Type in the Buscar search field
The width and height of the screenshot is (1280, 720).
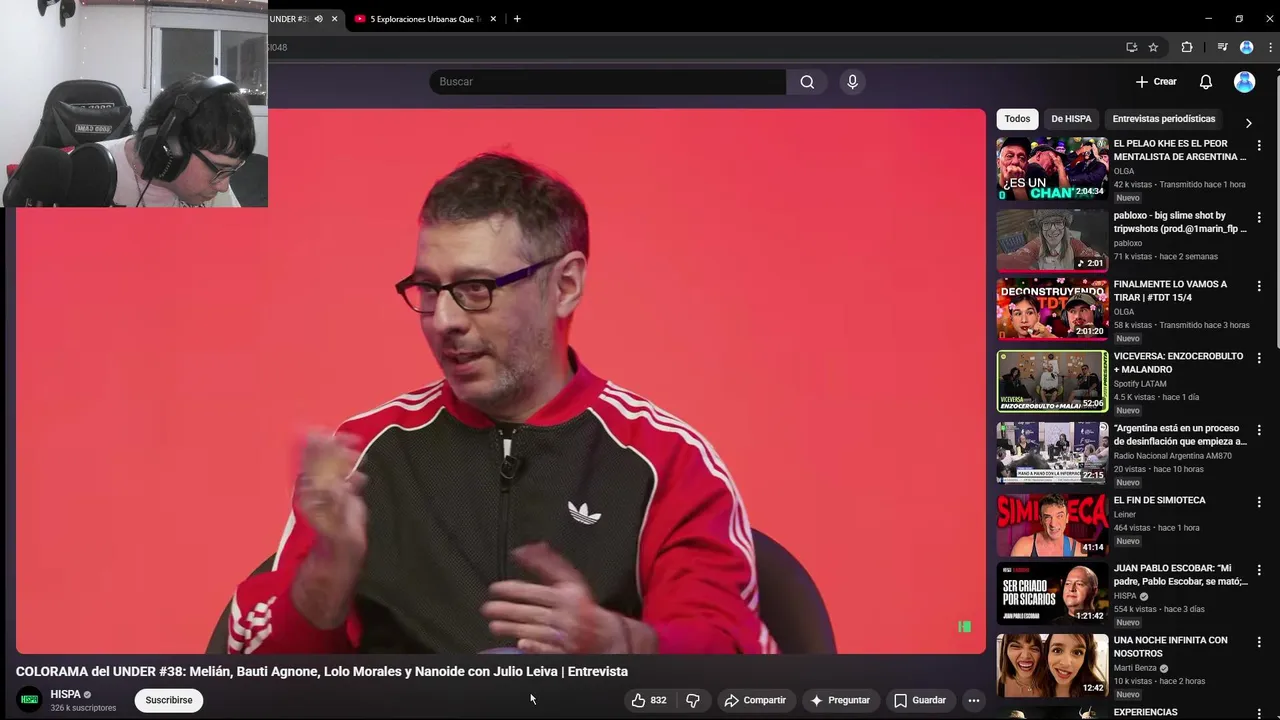[608, 82]
